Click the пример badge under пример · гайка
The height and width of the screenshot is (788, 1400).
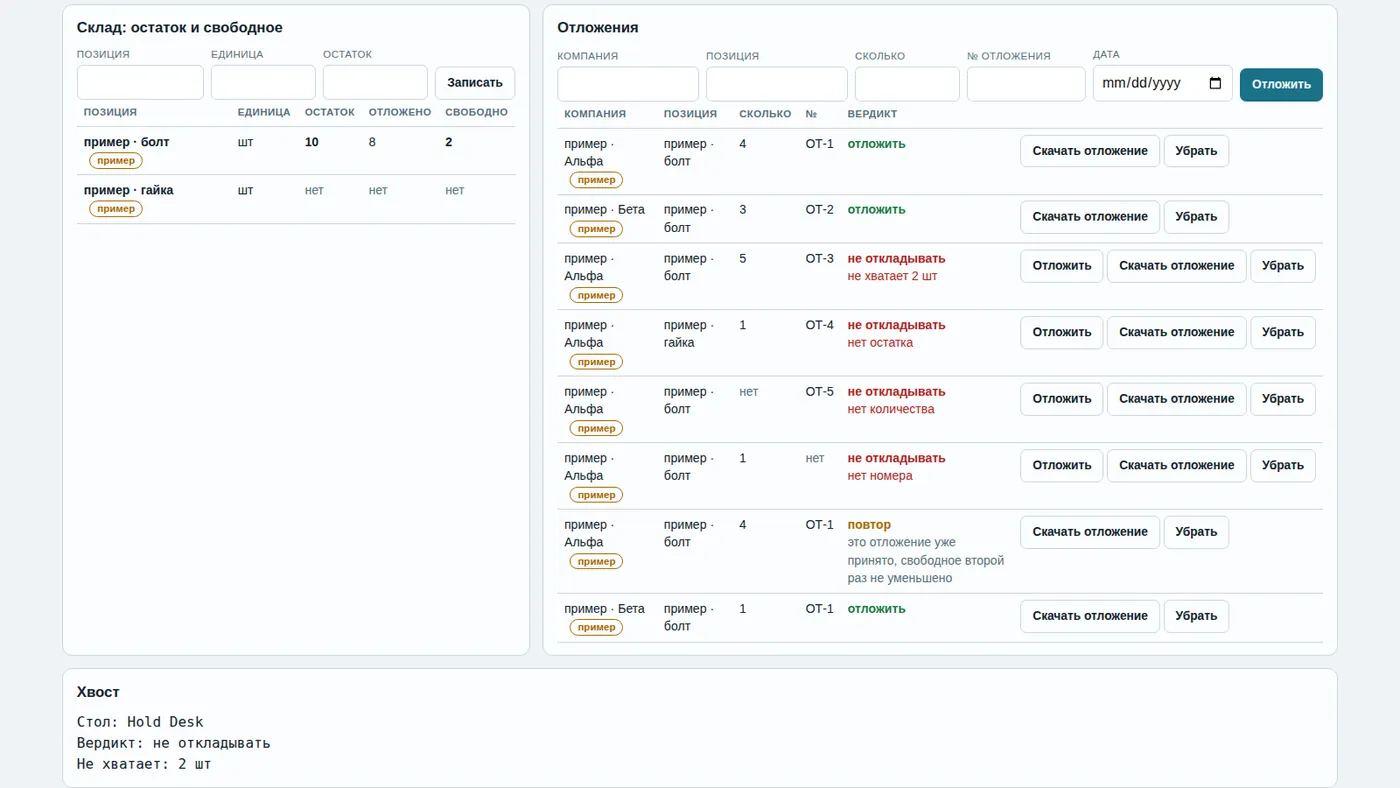point(116,209)
